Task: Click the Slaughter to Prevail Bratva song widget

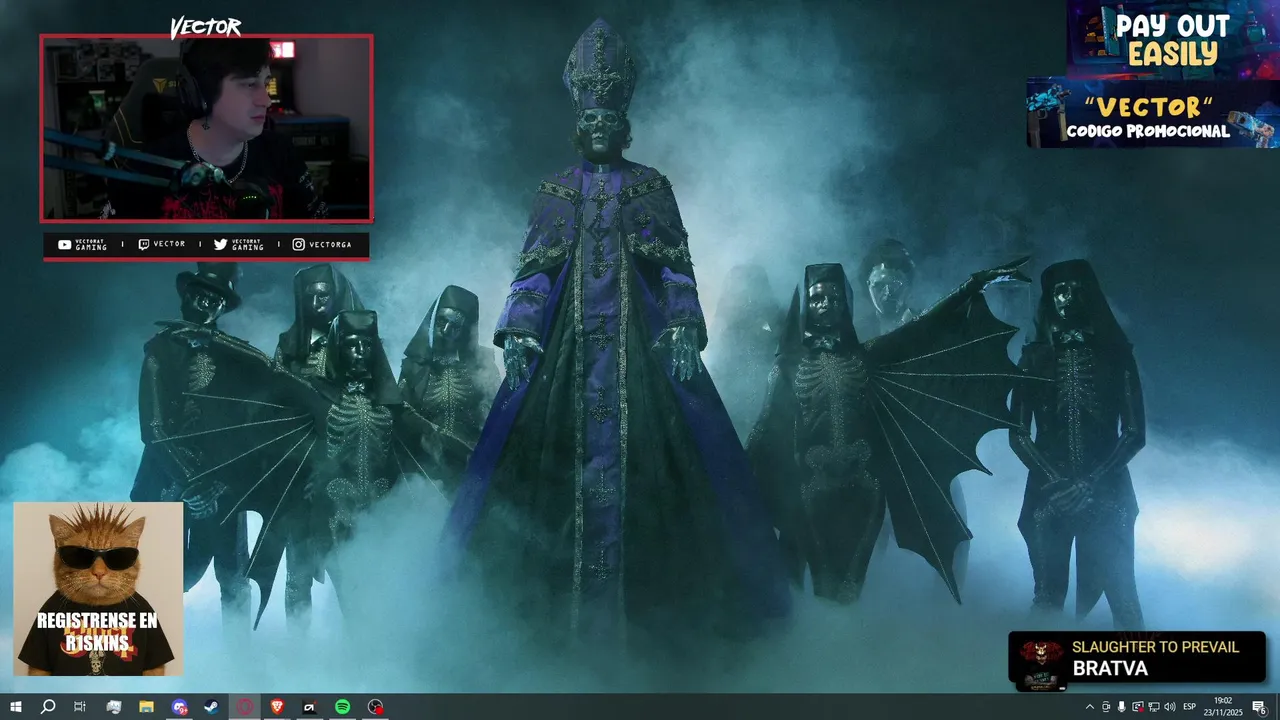Action: [1137, 658]
